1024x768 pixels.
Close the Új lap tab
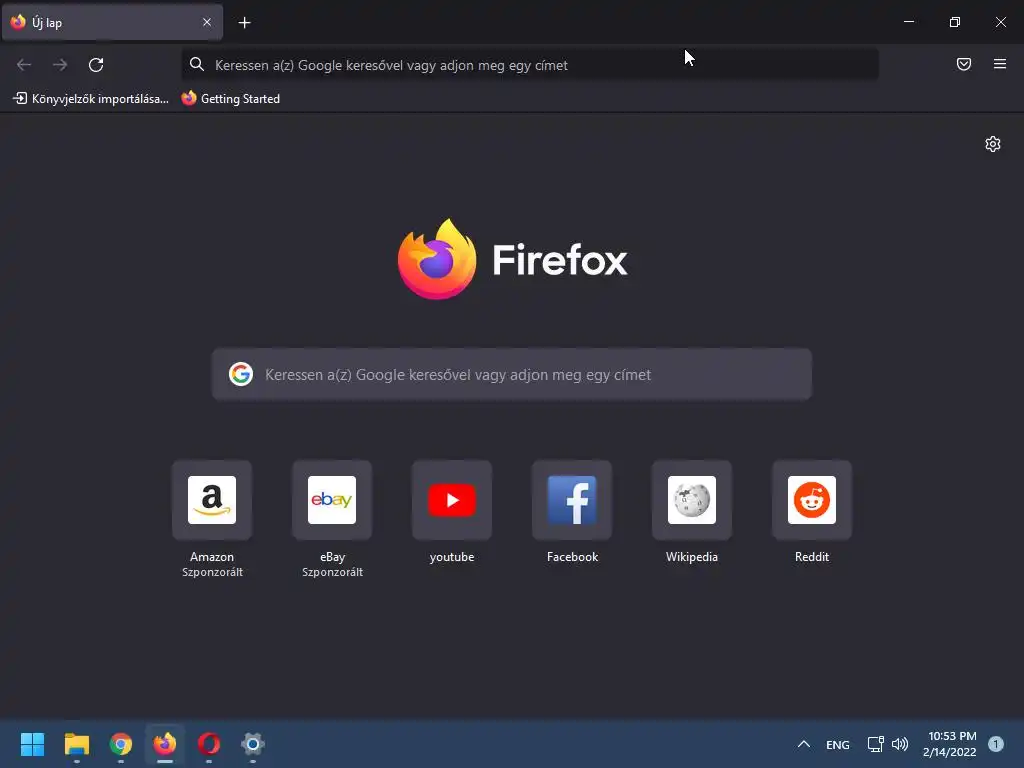pyautogui.click(x=207, y=22)
